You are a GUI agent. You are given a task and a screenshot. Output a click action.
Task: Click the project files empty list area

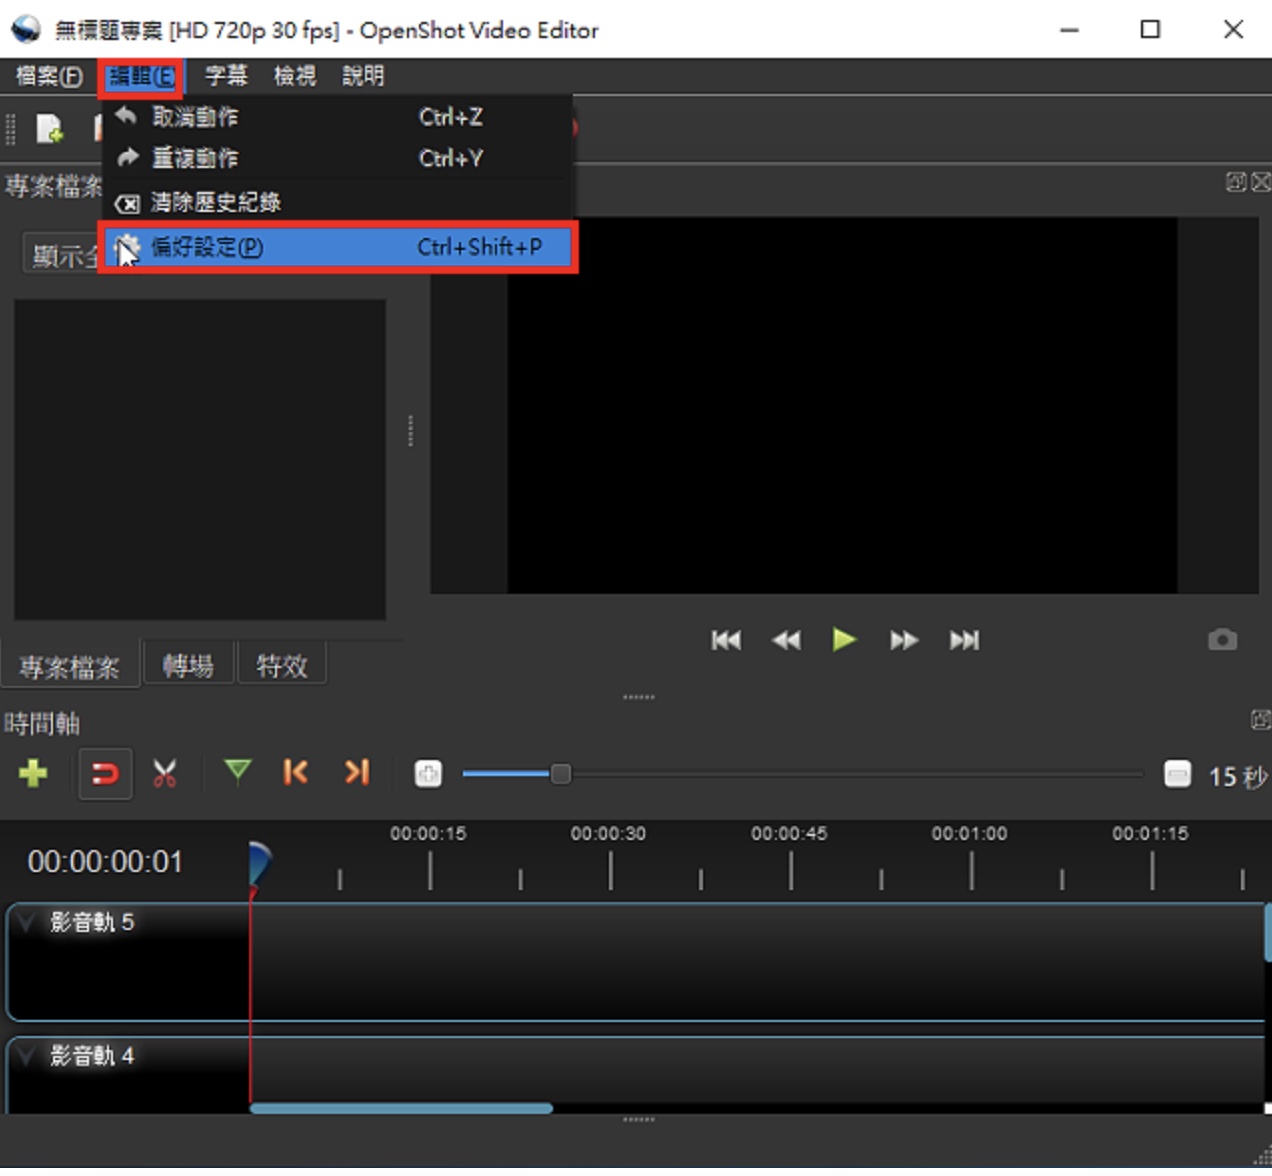coord(200,459)
